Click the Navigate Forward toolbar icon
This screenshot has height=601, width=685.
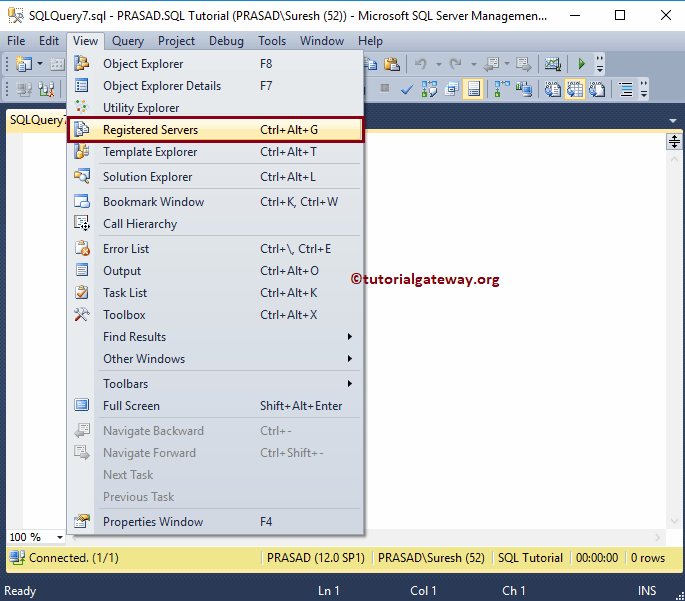click(x=523, y=64)
